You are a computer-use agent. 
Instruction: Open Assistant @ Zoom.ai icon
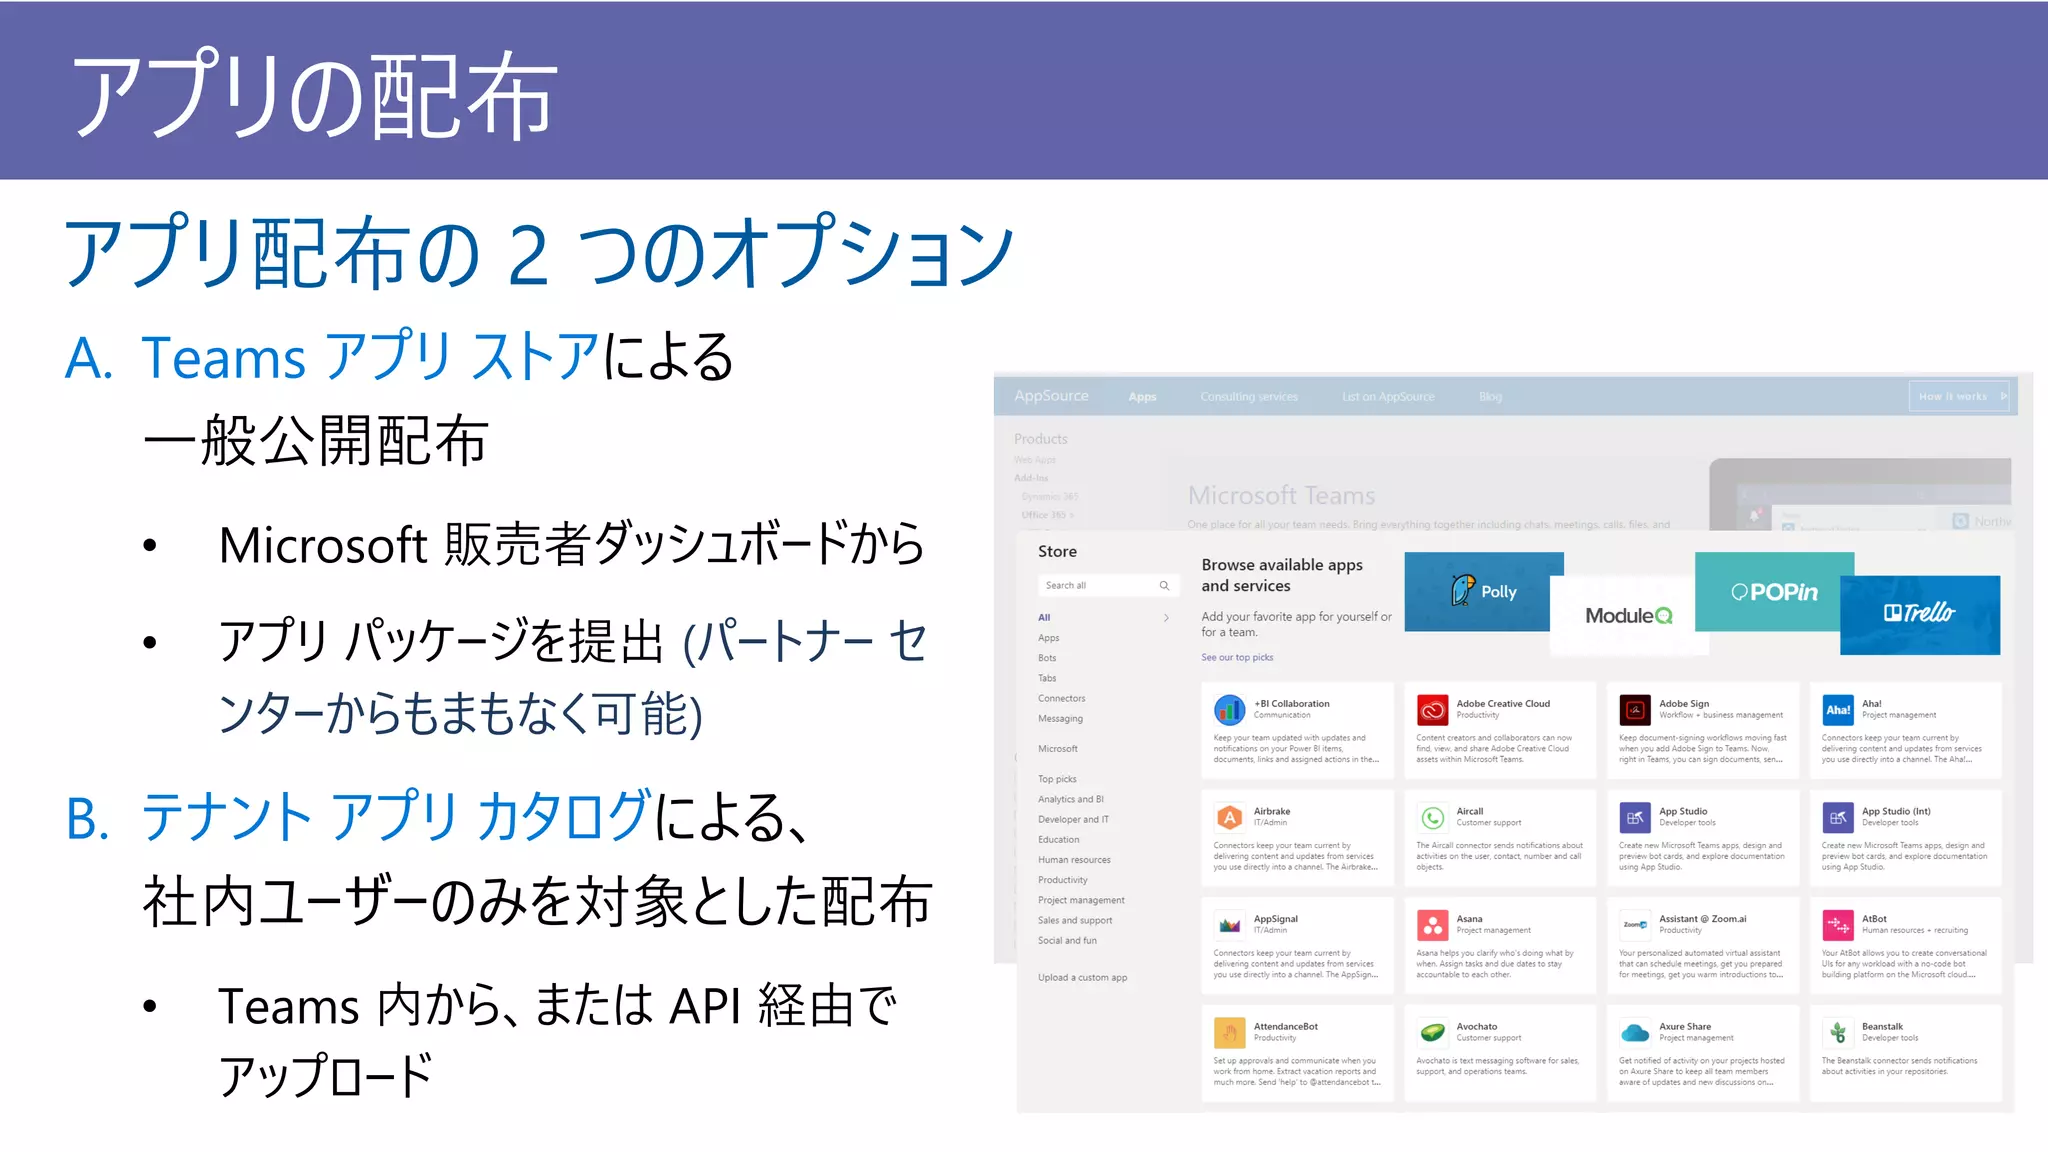(1635, 925)
